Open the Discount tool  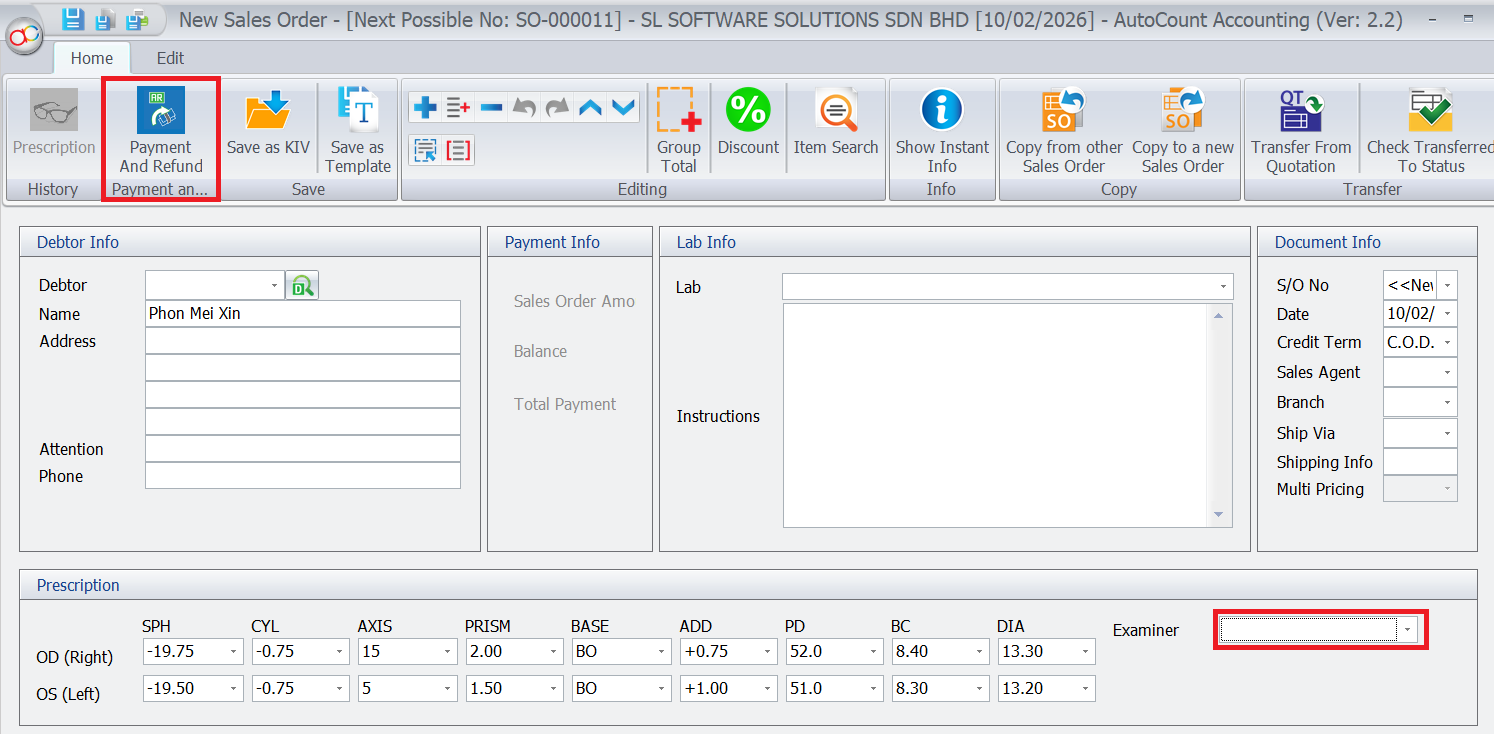click(x=748, y=111)
